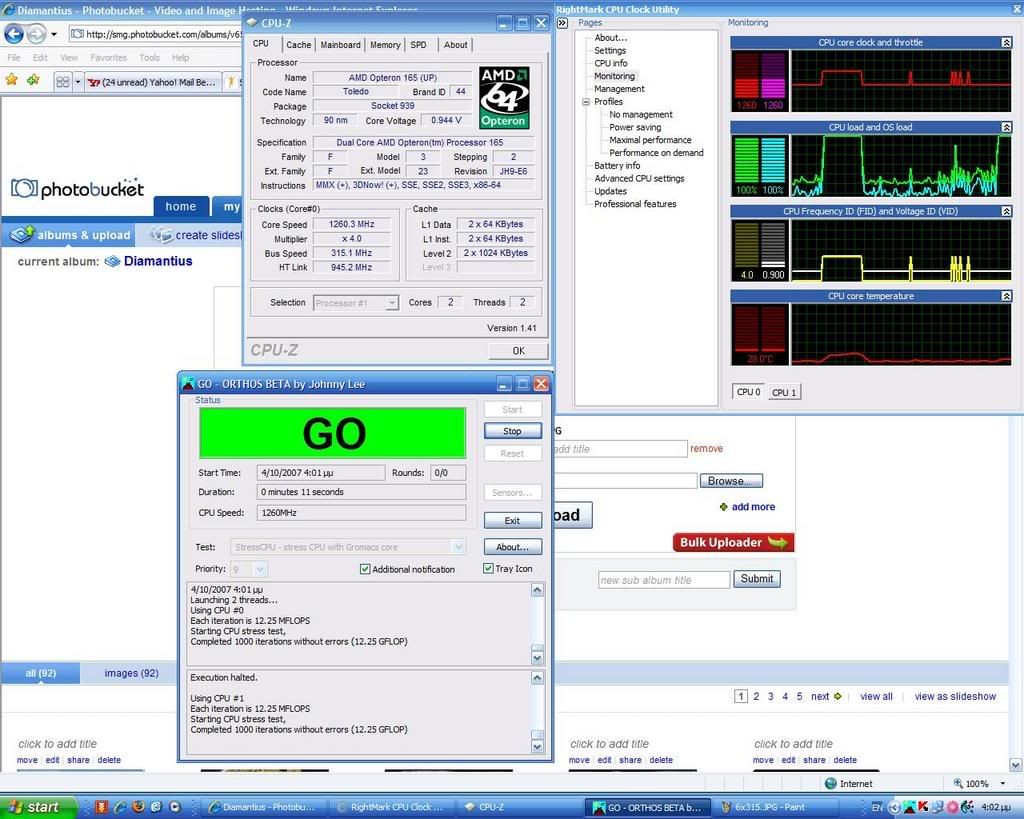Open the address bar history dropdown arrow
This screenshot has width=1024, height=819.
[54, 34]
